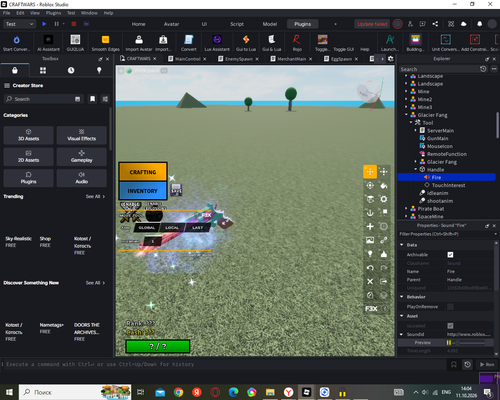The height and width of the screenshot is (400, 500).
Task: Launch the GUI2LUA plugin
Action: pyautogui.click(x=75, y=43)
